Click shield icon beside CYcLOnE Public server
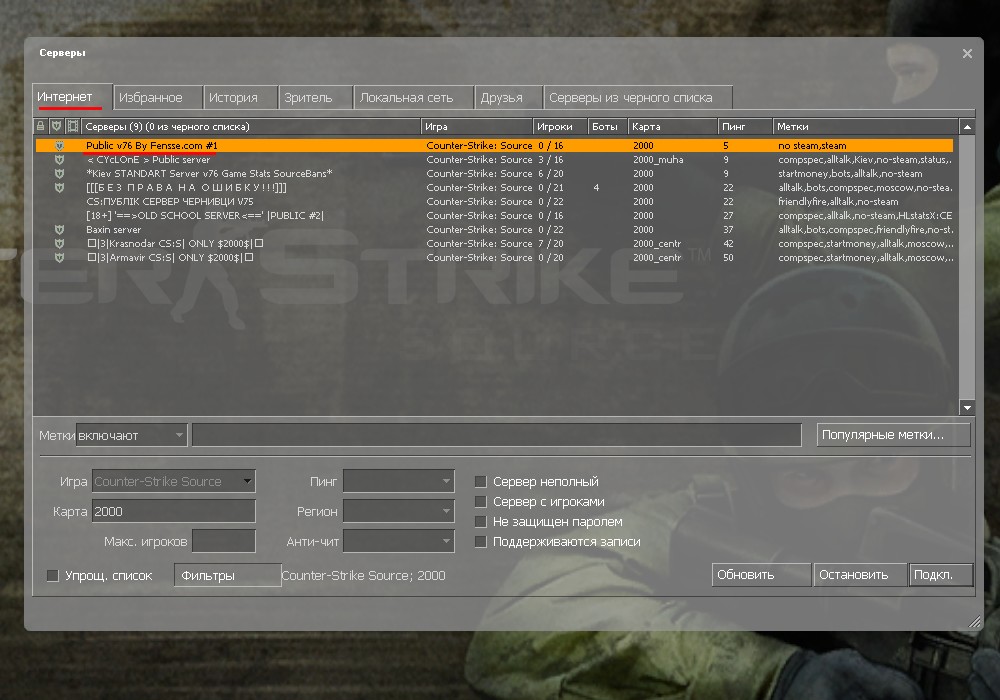This screenshot has width=1000, height=700. tap(59, 159)
